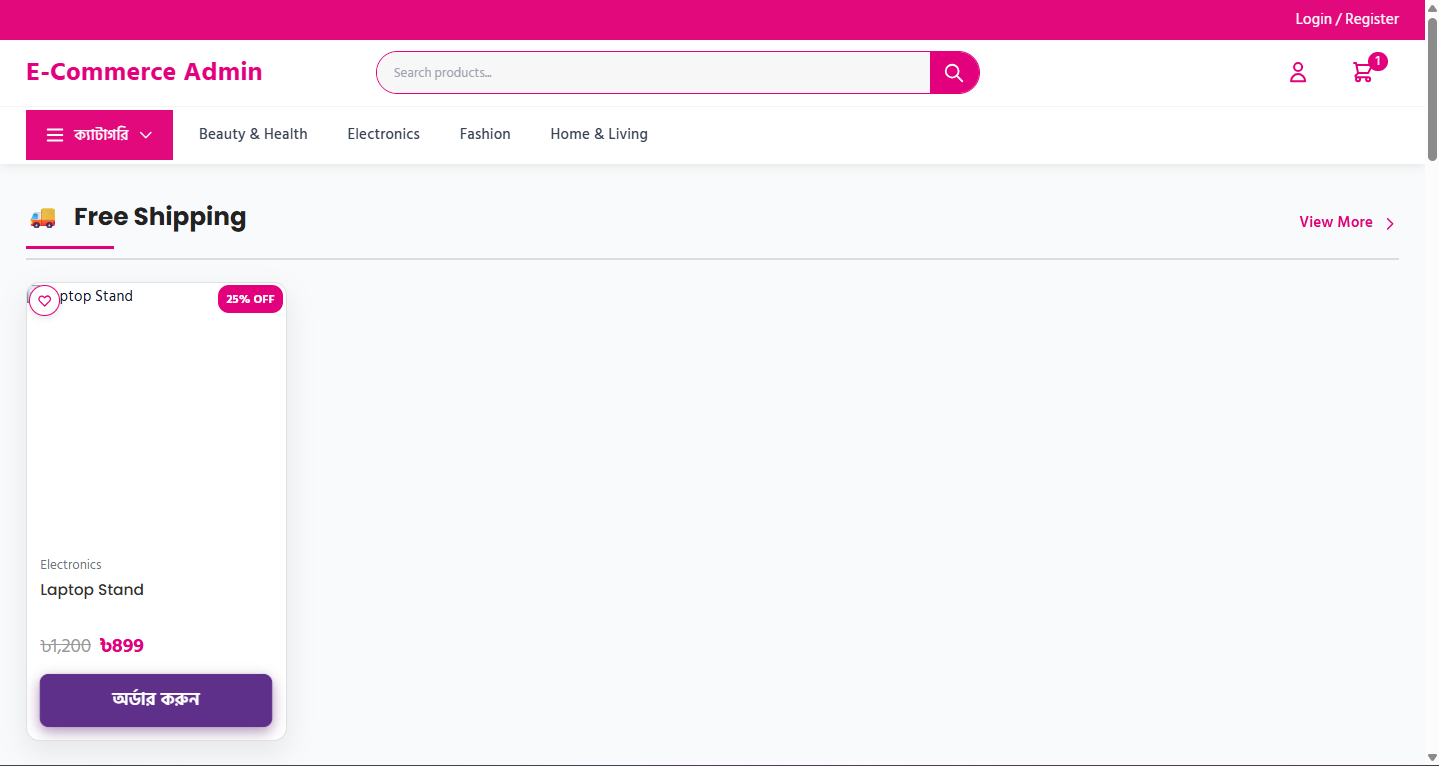1439x766 pixels.
Task: Select the Electronics menu item
Action: (x=383, y=134)
